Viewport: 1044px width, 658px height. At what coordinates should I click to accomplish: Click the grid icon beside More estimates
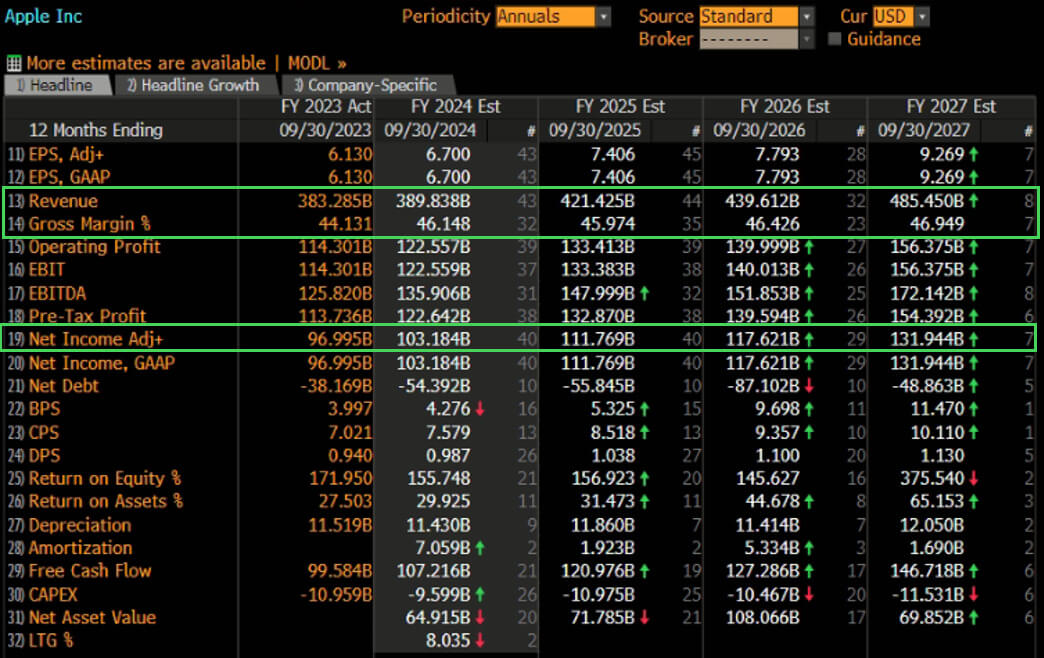[x=13, y=64]
